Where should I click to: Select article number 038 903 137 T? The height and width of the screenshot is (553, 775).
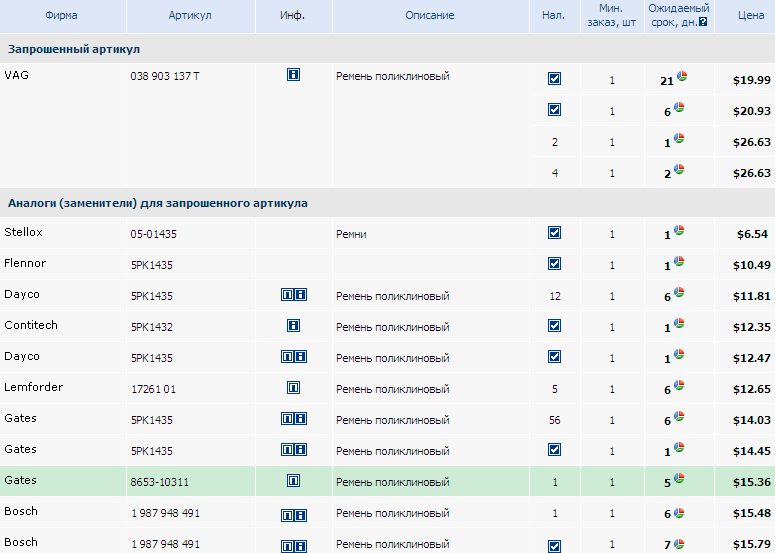(x=165, y=76)
